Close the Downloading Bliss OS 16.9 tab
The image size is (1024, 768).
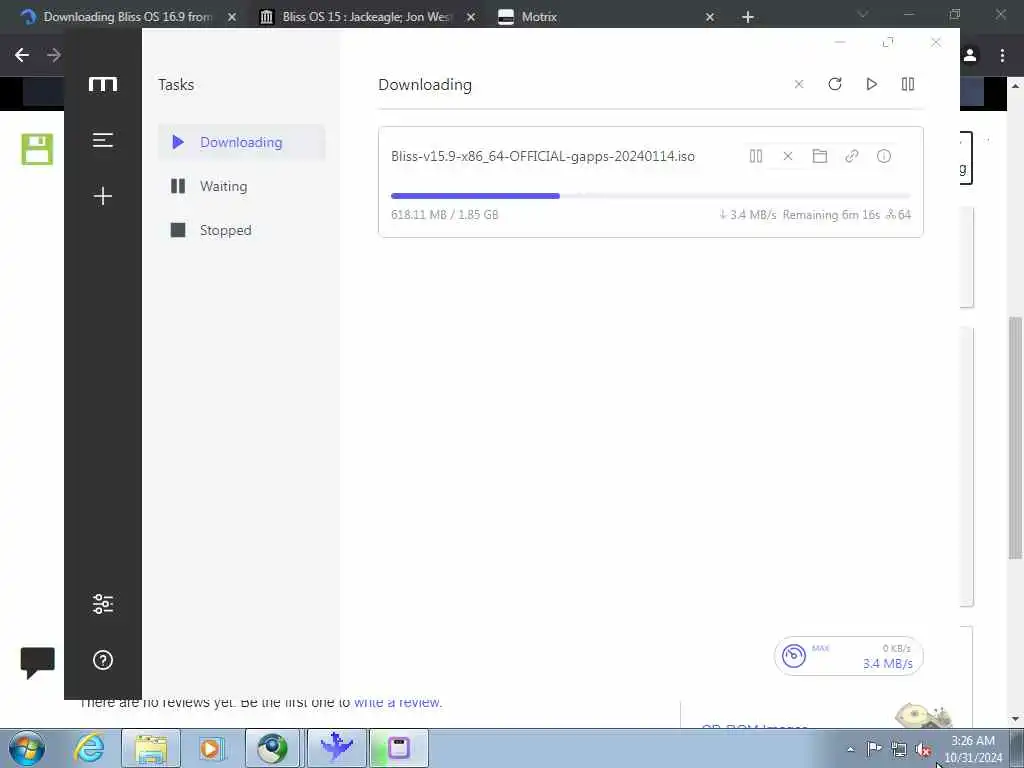point(232,17)
